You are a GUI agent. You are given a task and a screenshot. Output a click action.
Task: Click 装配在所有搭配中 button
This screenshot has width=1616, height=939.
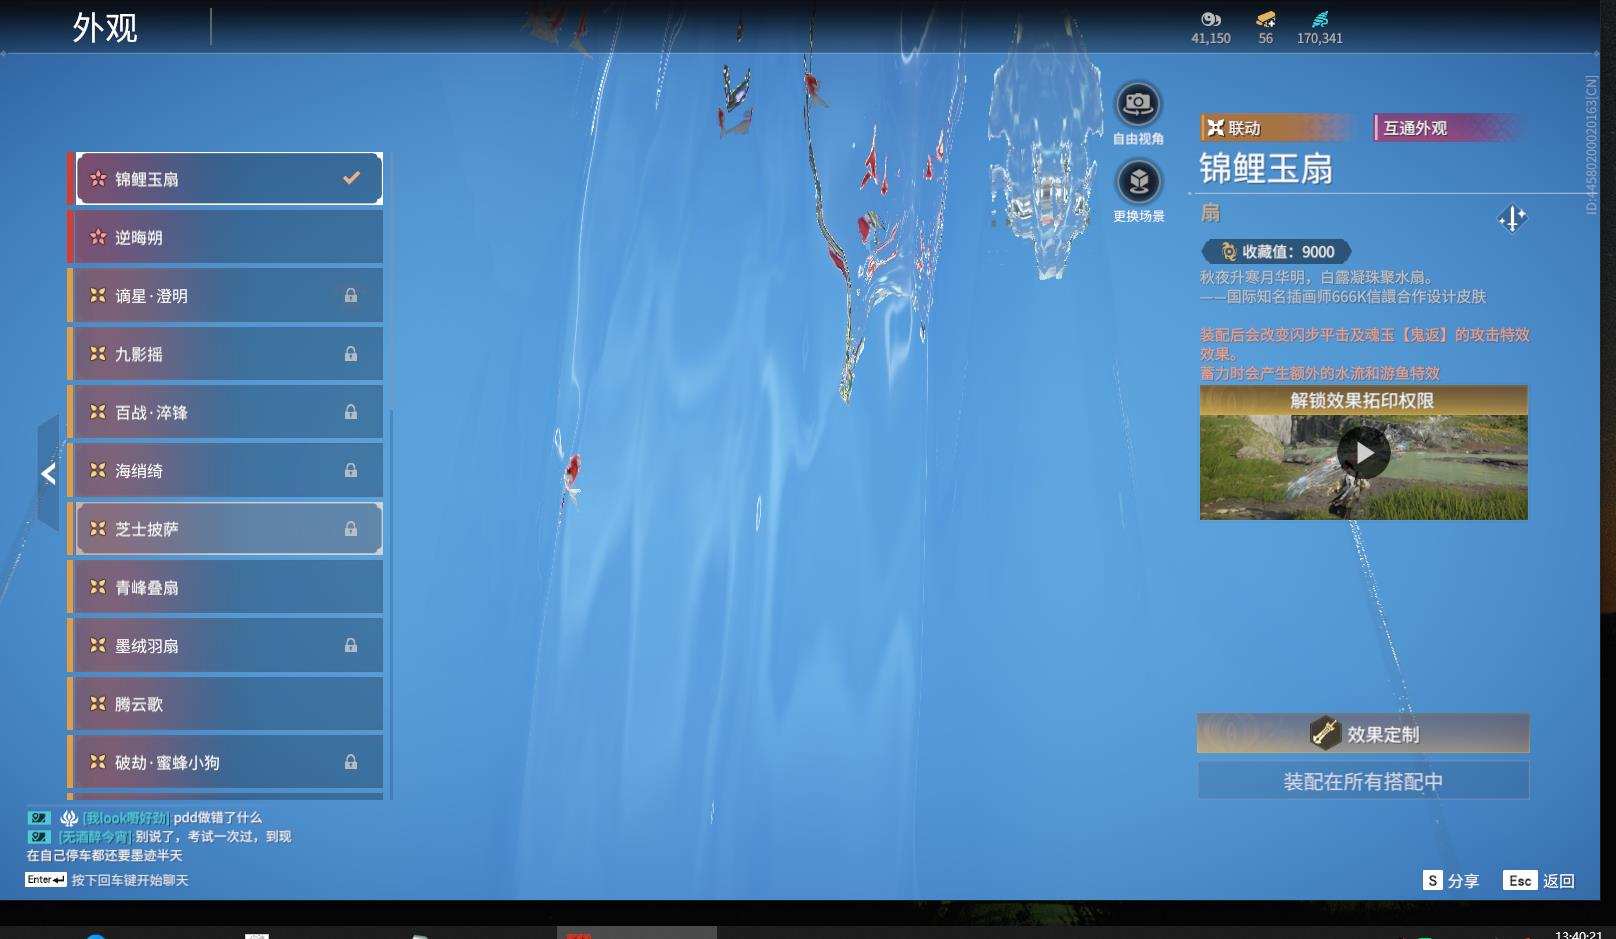pyautogui.click(x=1363, y=781)
